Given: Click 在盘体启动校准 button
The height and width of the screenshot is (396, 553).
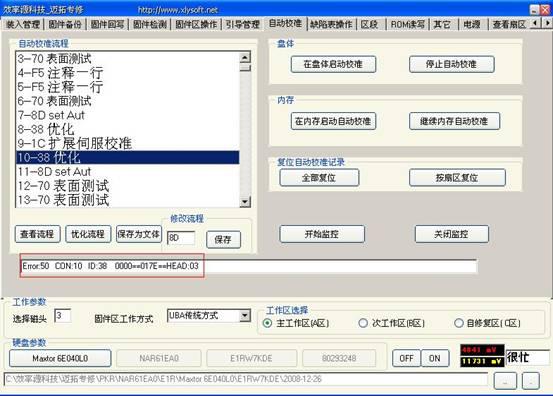Looking at the screenshot, I should click(333, 65).
